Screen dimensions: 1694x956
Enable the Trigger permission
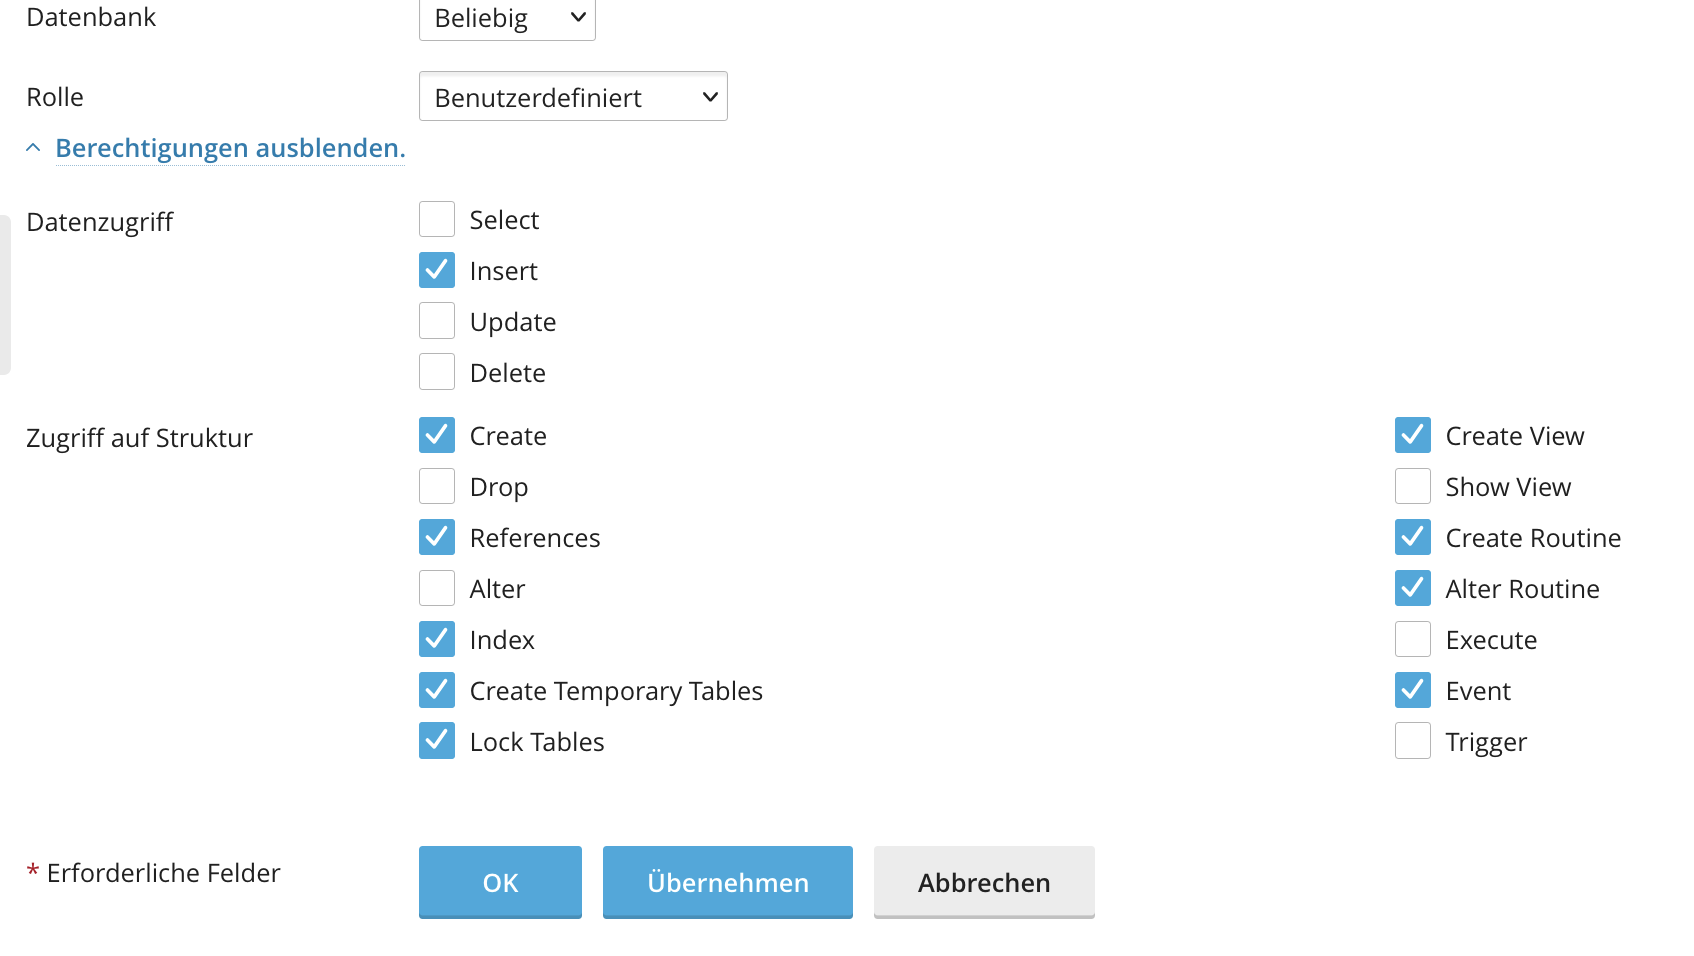(x=1413, y=742)
